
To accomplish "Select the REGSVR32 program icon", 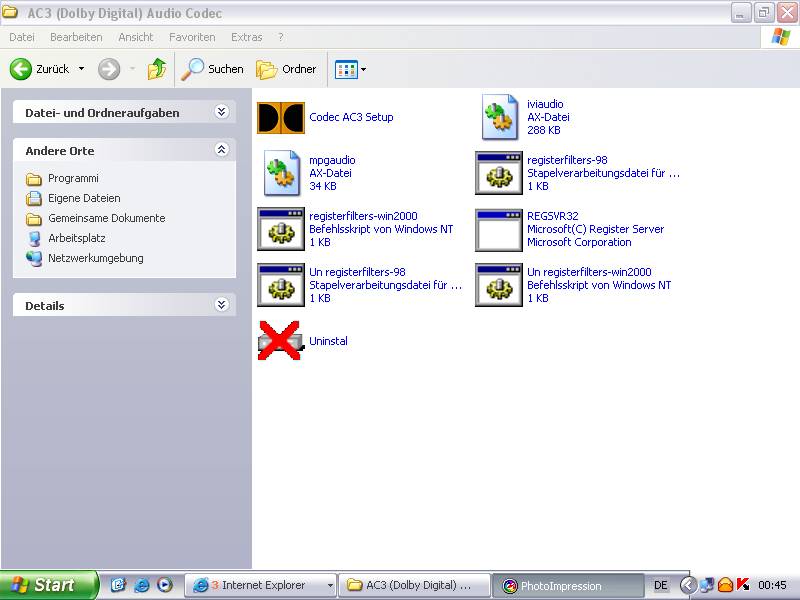I will [498, 229].
